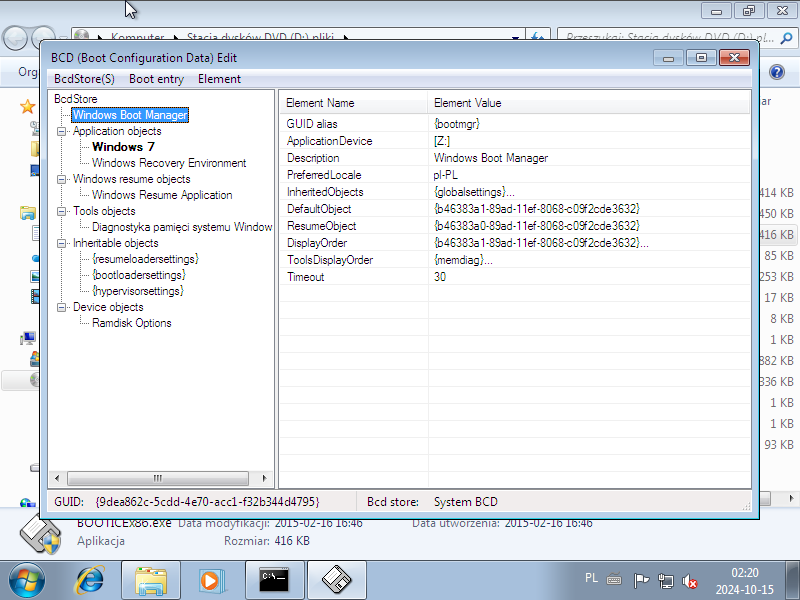Select Ramdisk Options tree item
The height and width of the screenshot is (600, 800).
pyautogui.click(x=132, y=323)
